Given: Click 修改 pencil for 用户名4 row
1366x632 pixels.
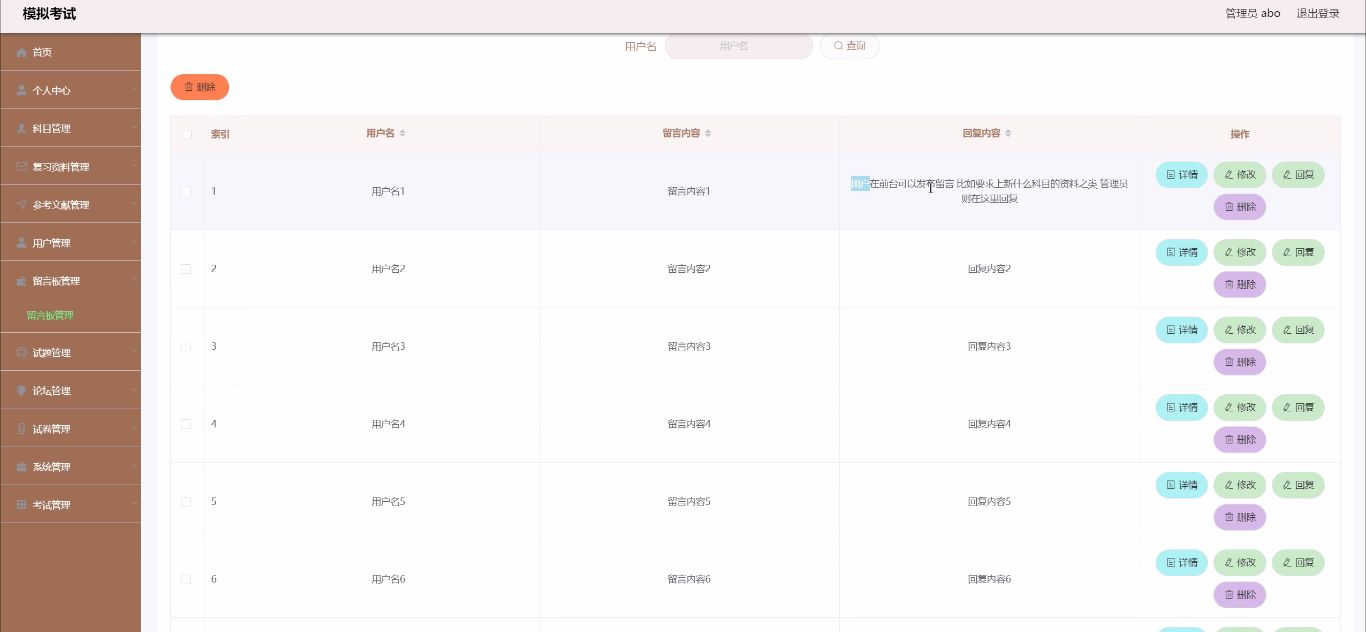Looking at the screenshot, I should [1240, 407].
